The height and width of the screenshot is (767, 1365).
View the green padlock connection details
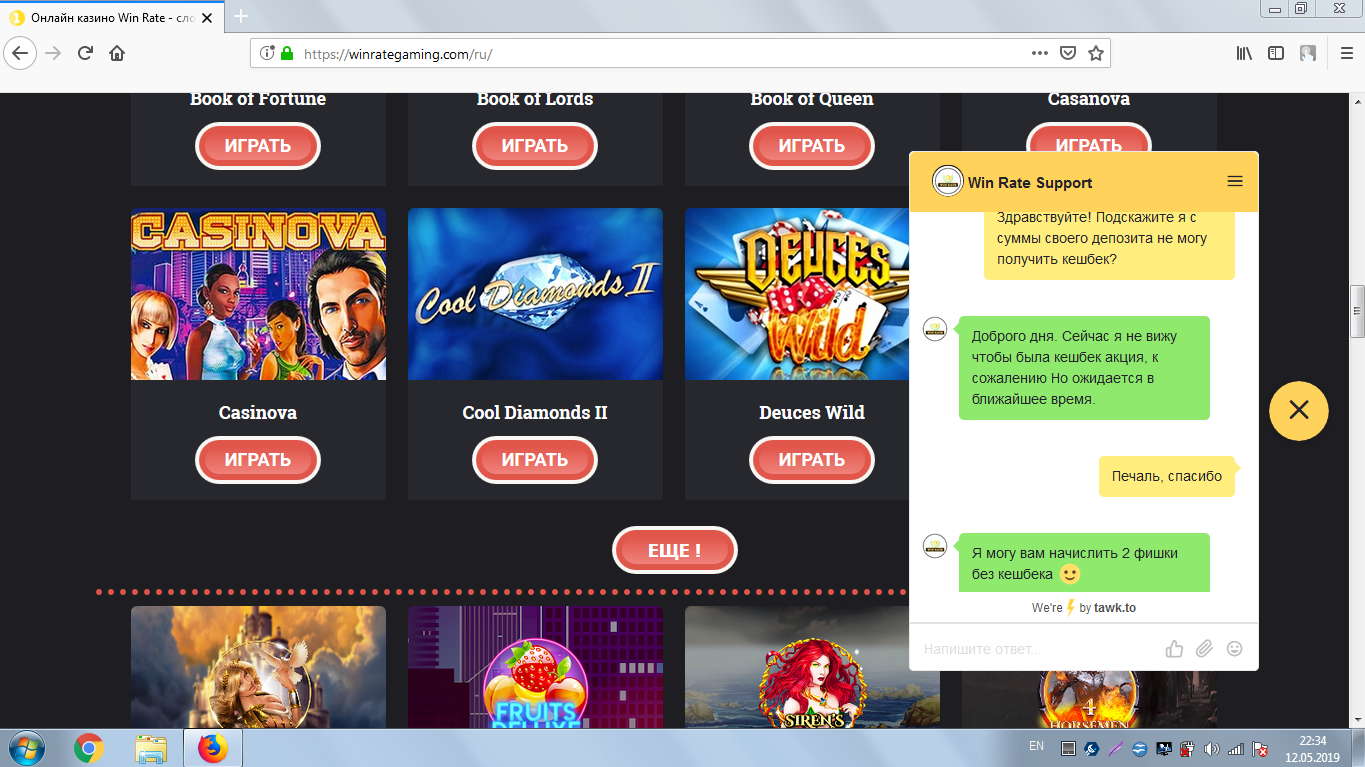pos(287,53)
